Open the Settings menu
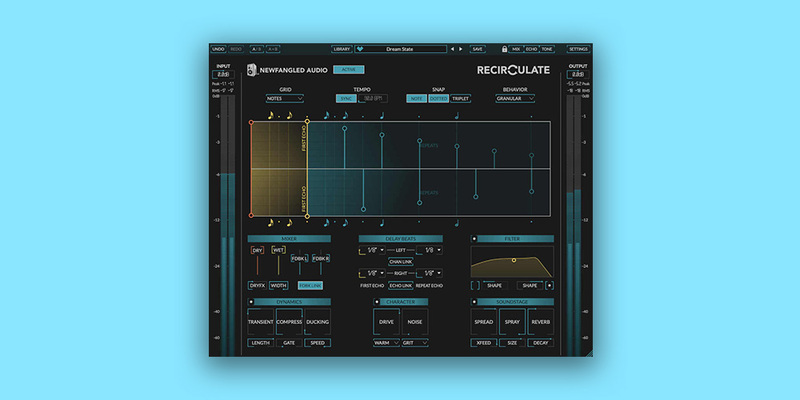The image size is (800, 400). (x=579, y=49)
